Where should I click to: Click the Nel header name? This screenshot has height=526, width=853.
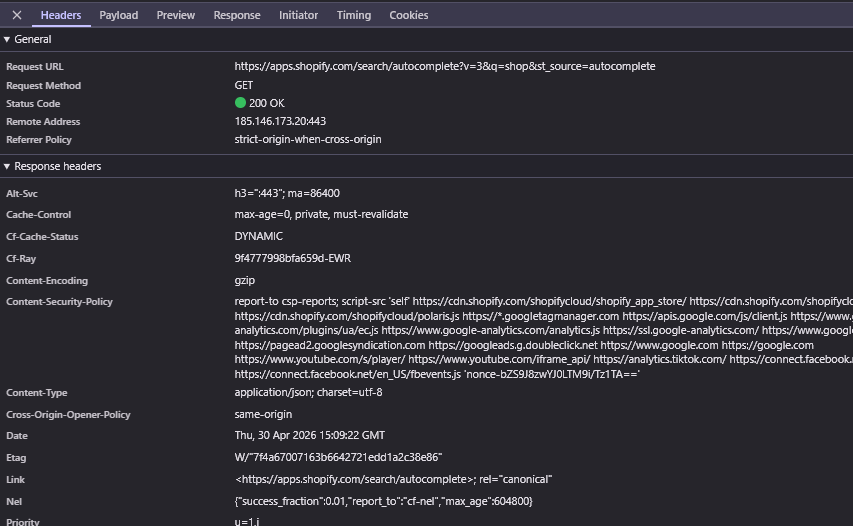14,502
